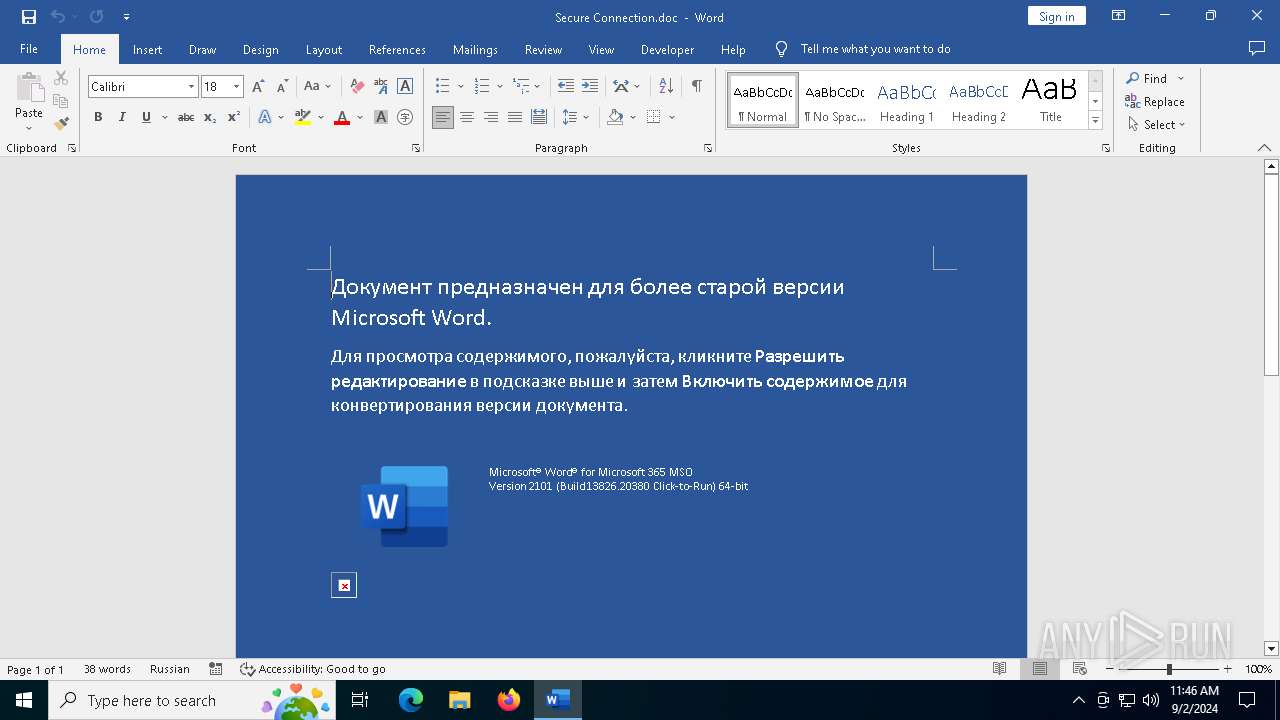Image resolution: width=1280 pixels, height=720 pixels.
Task: Open Styles pane launcher
Action: click(x=1106, y=148)
